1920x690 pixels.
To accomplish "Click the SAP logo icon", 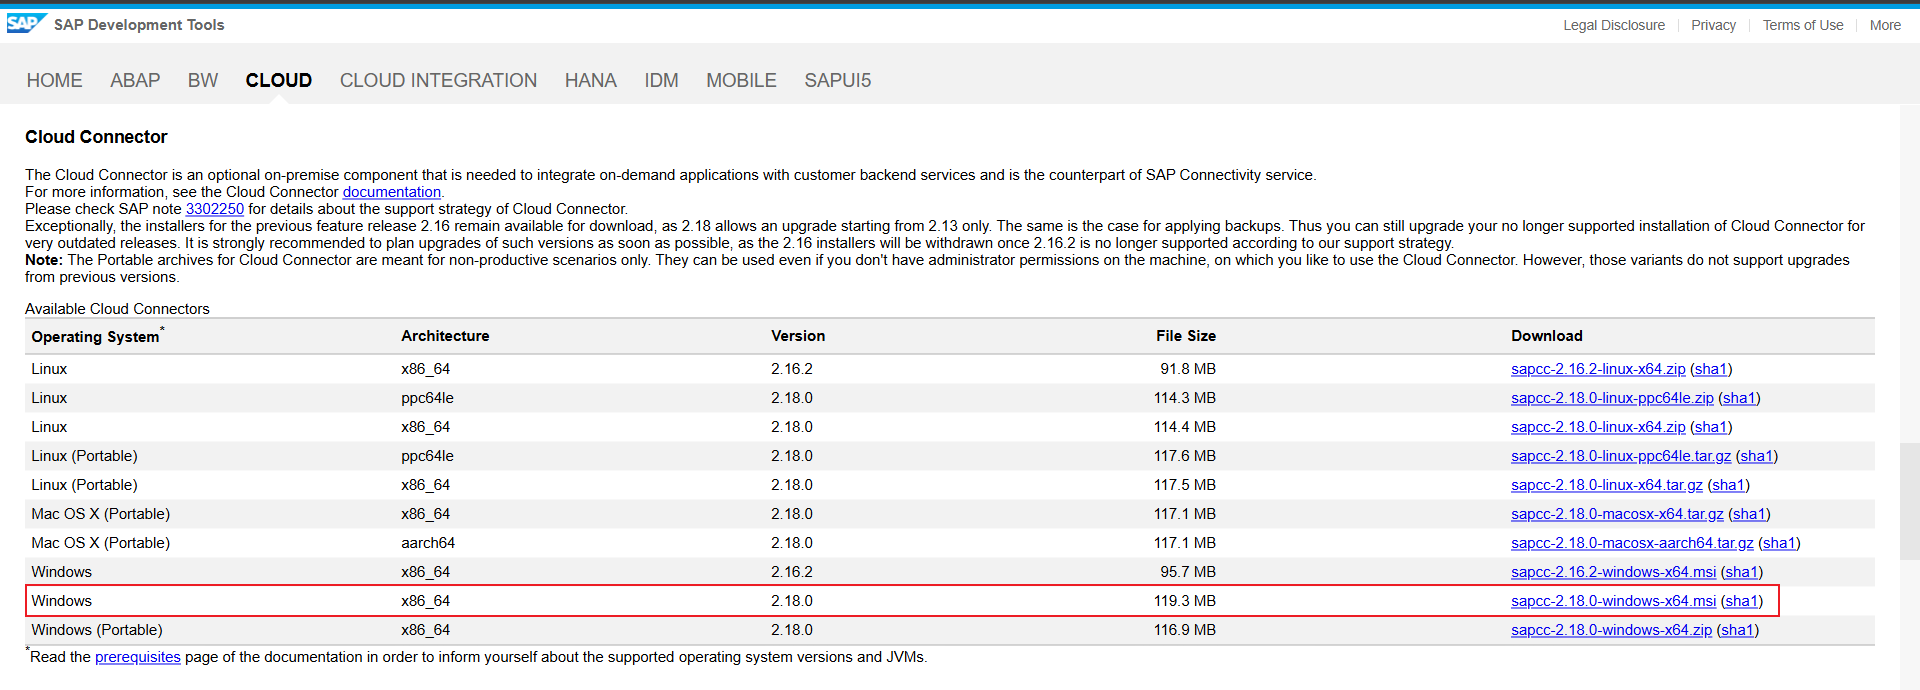I will 26,23.
